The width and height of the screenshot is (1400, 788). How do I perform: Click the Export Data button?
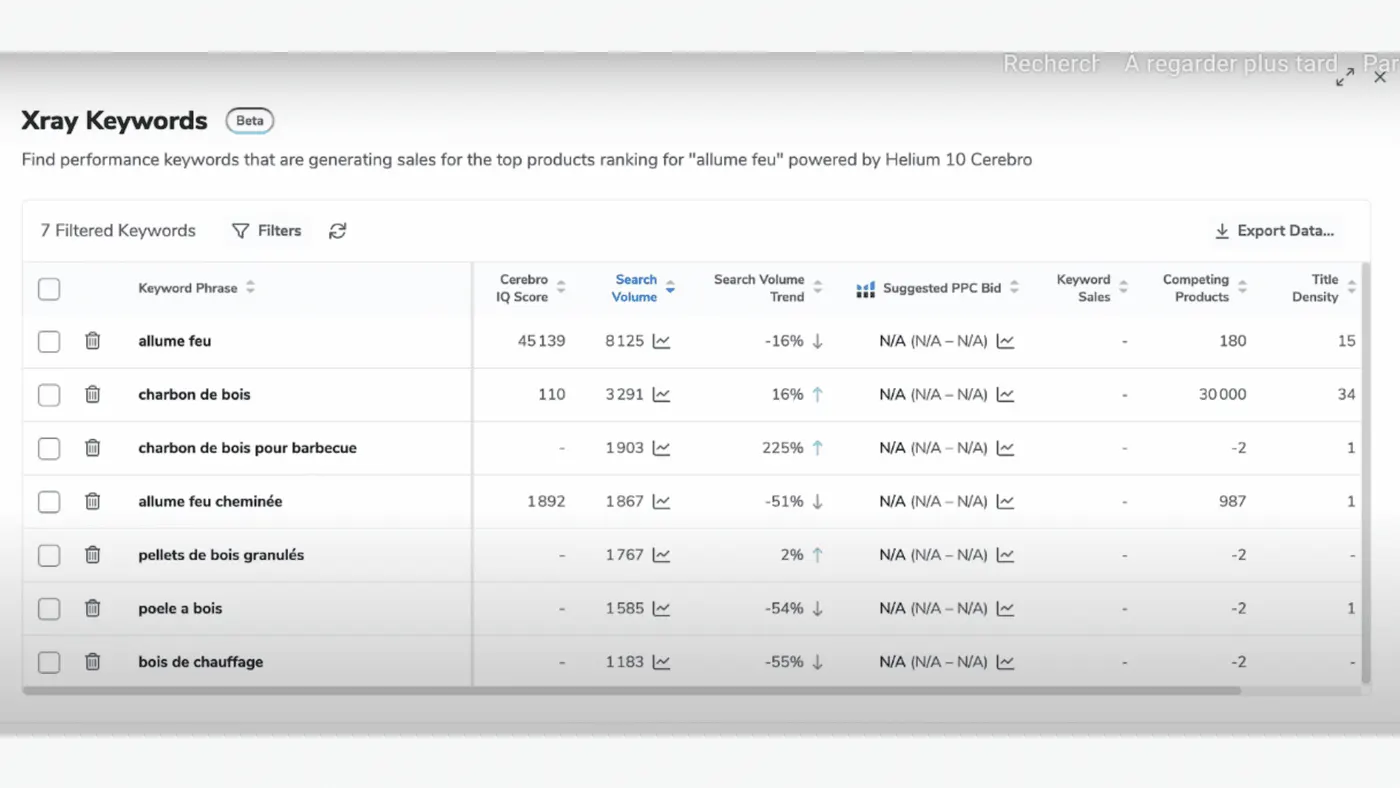(1275, 231)
